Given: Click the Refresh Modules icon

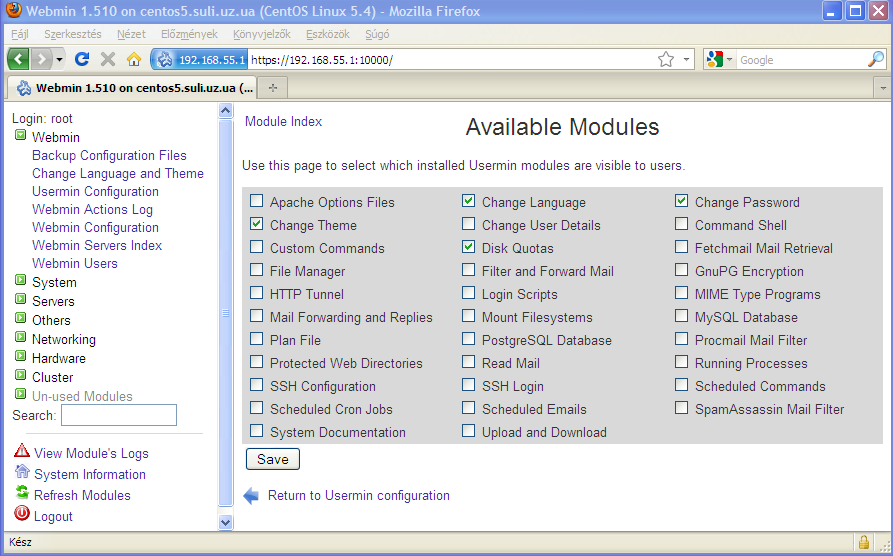Looking at the screenshot, I should [x=22, y=494].
